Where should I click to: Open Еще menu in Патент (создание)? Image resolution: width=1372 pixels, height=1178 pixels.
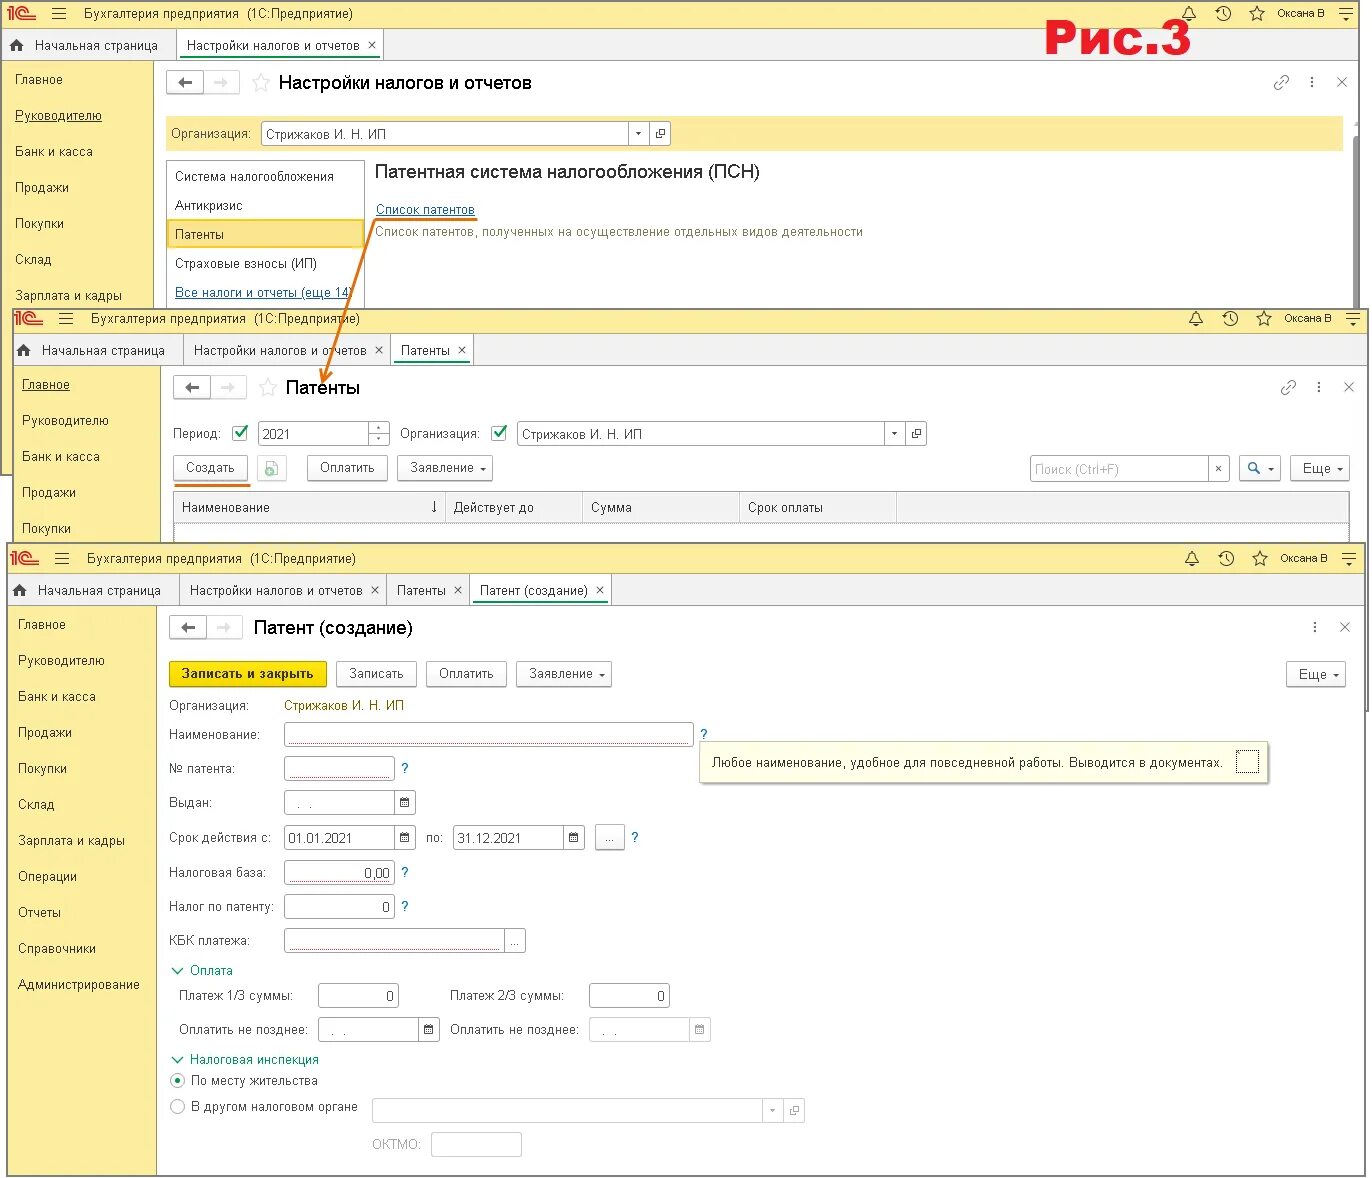[1316, 674]
